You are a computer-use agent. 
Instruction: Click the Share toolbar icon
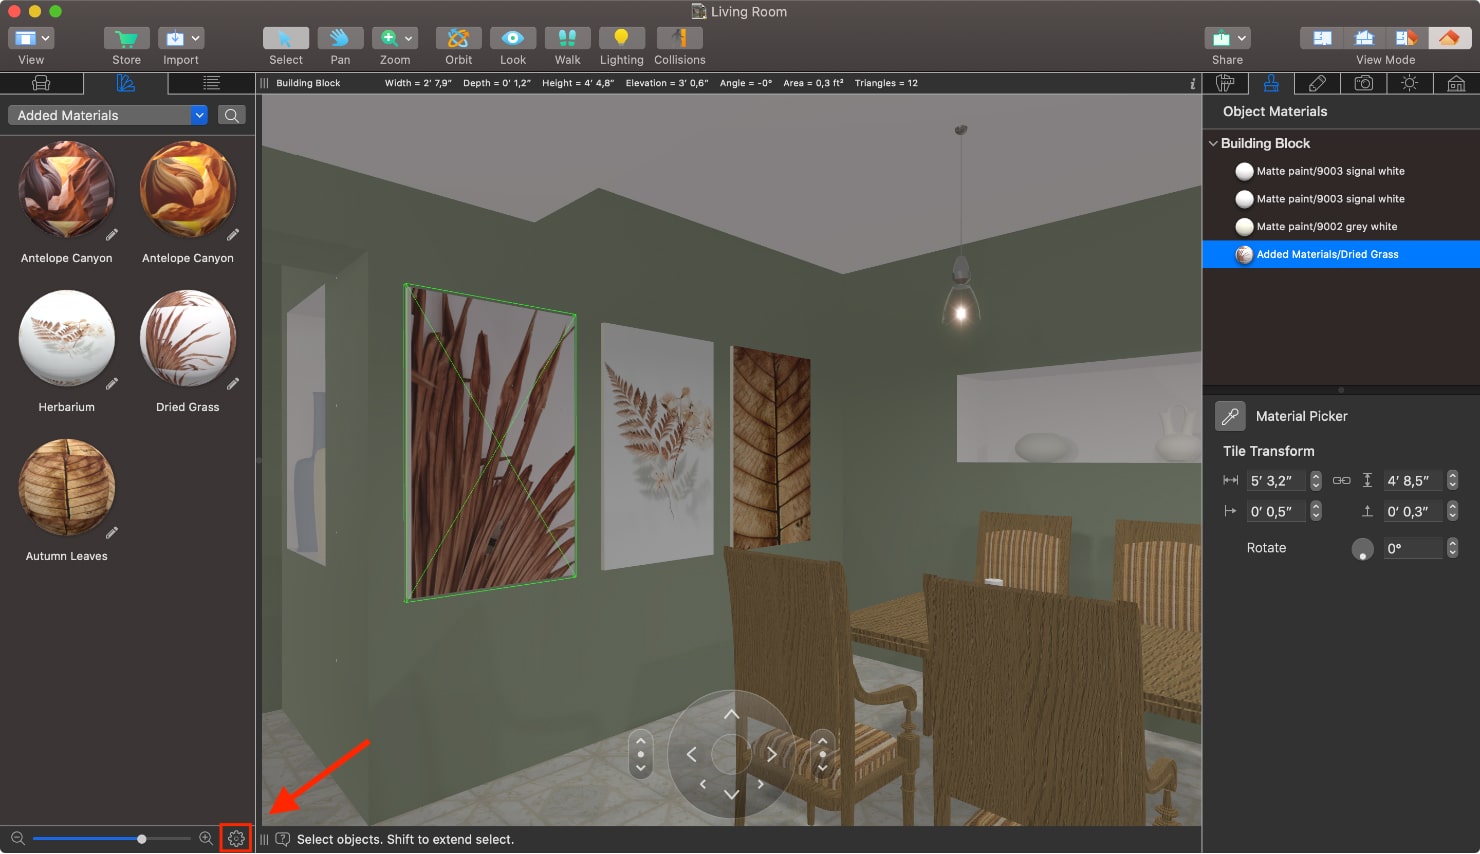1221,38
